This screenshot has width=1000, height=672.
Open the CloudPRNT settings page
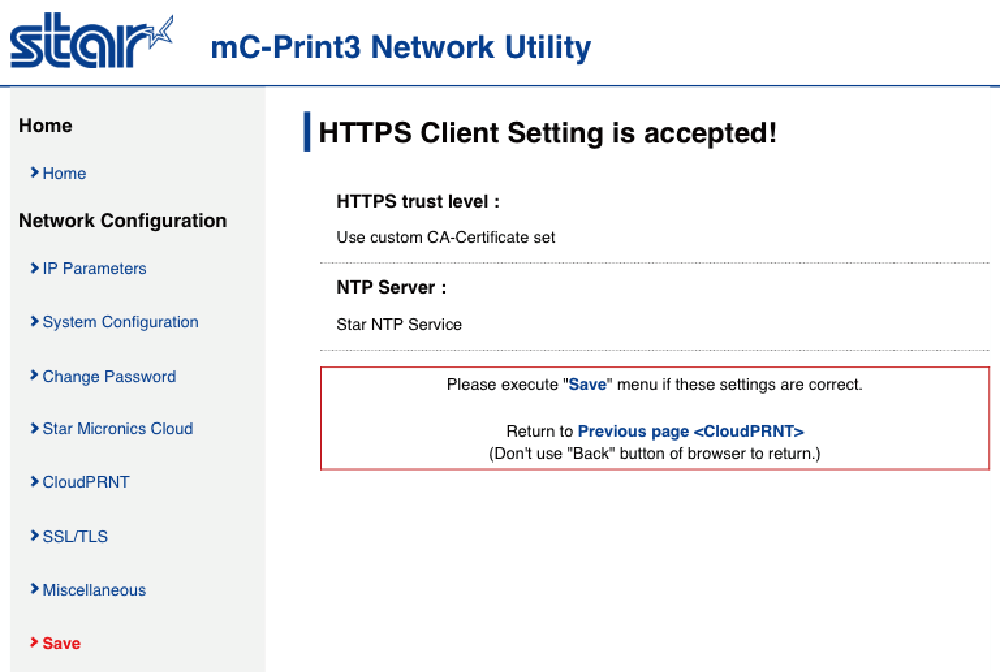coord(86,482)
